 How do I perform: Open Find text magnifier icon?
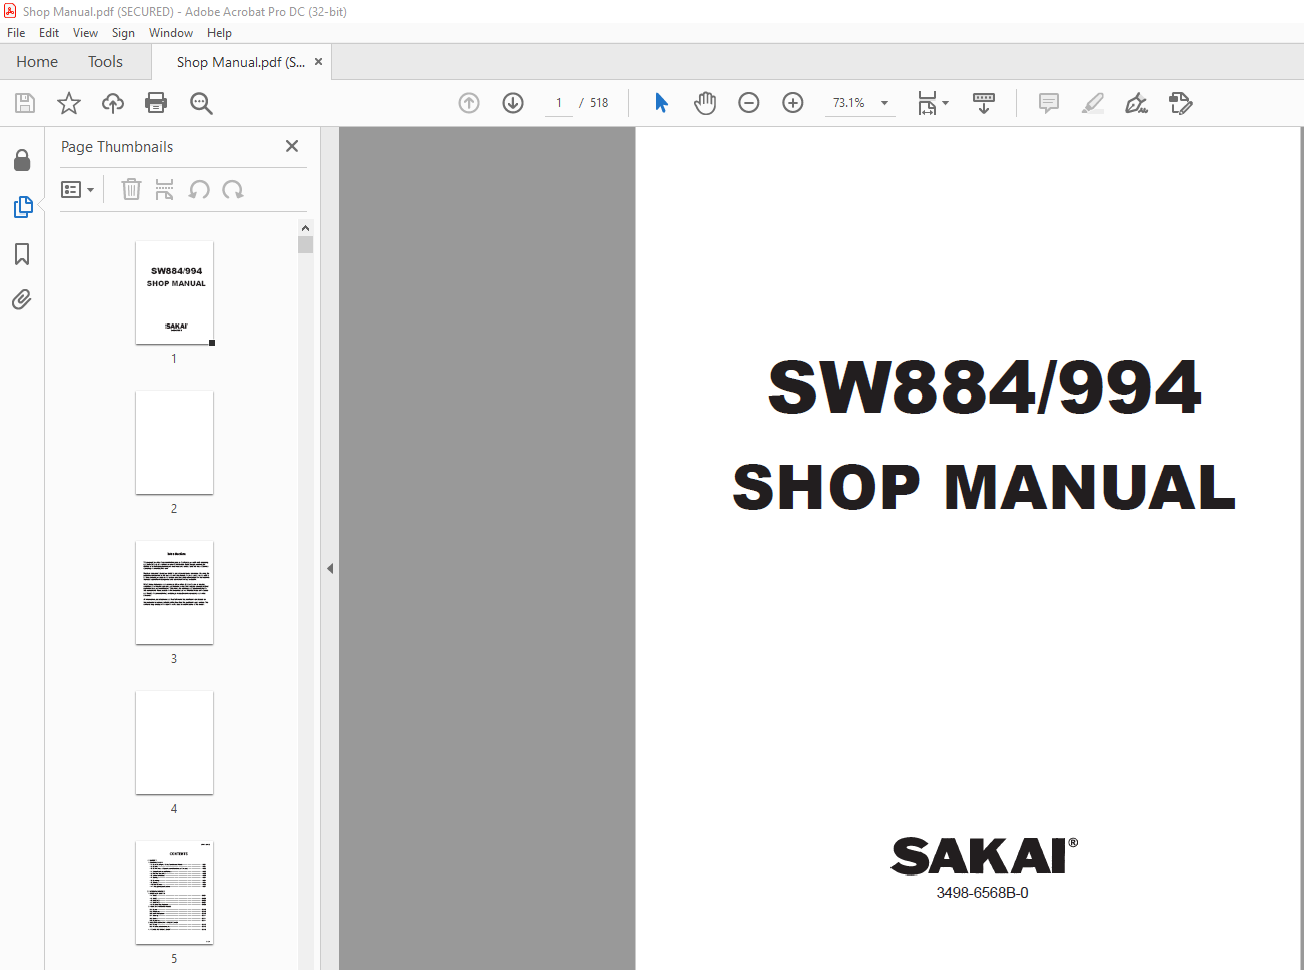(201, 103)
